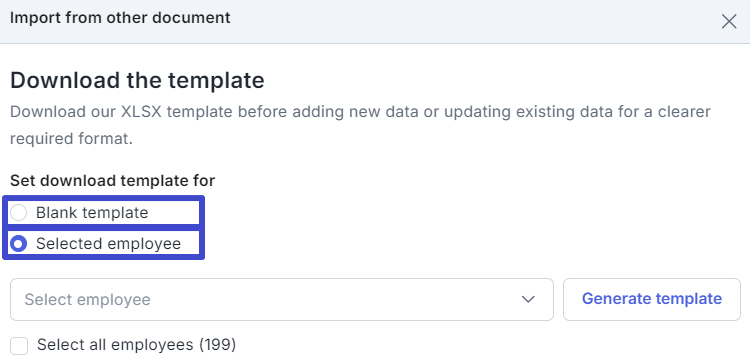The height and width of the screenshot is (360, 750).
Task: Click the Selected employee label text
Action: click(x=109, y=244)
